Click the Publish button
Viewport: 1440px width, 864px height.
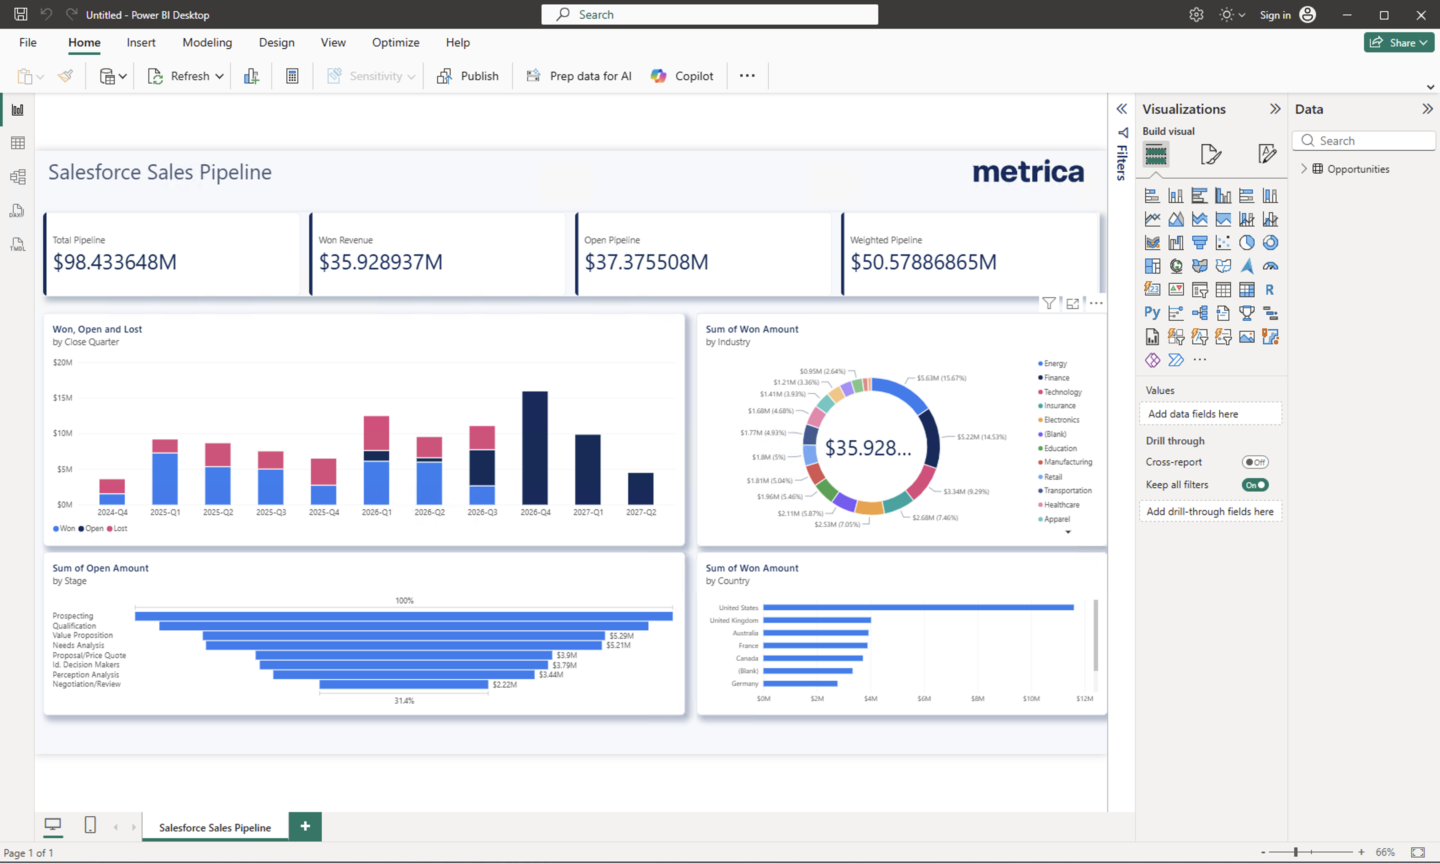click(468, 76)
